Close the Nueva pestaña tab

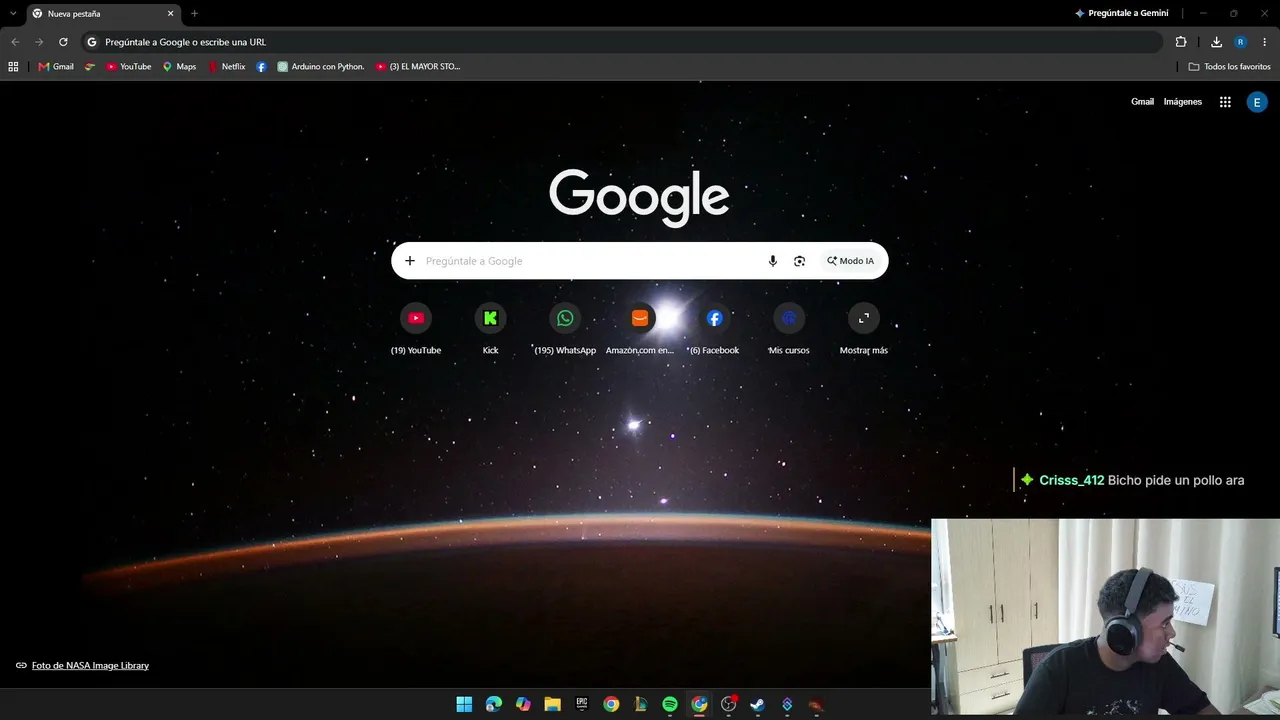pyautogui.click(x=170, y=13)
